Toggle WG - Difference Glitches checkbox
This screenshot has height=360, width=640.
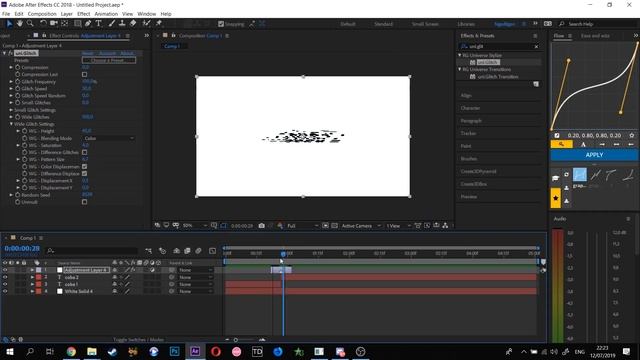pyautogui.click(x=84, y=152)
